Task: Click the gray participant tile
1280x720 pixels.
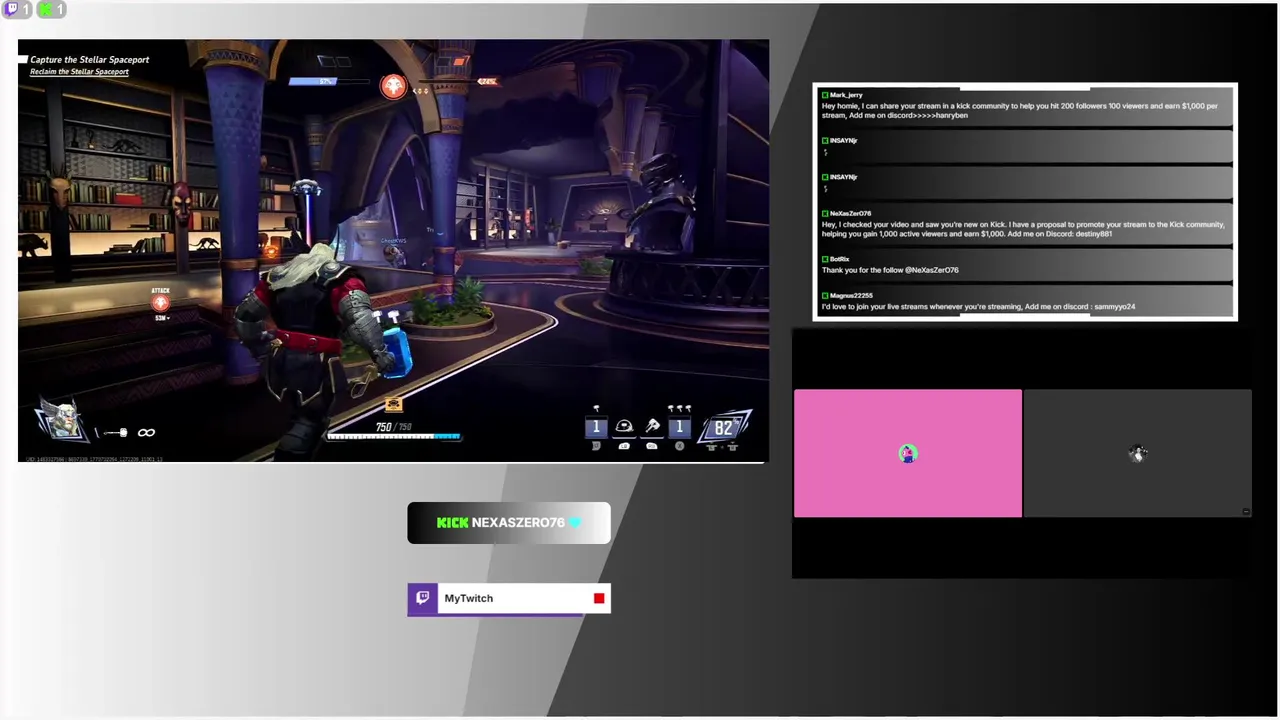Action: pyautogui.click(x=1138, y=454)
